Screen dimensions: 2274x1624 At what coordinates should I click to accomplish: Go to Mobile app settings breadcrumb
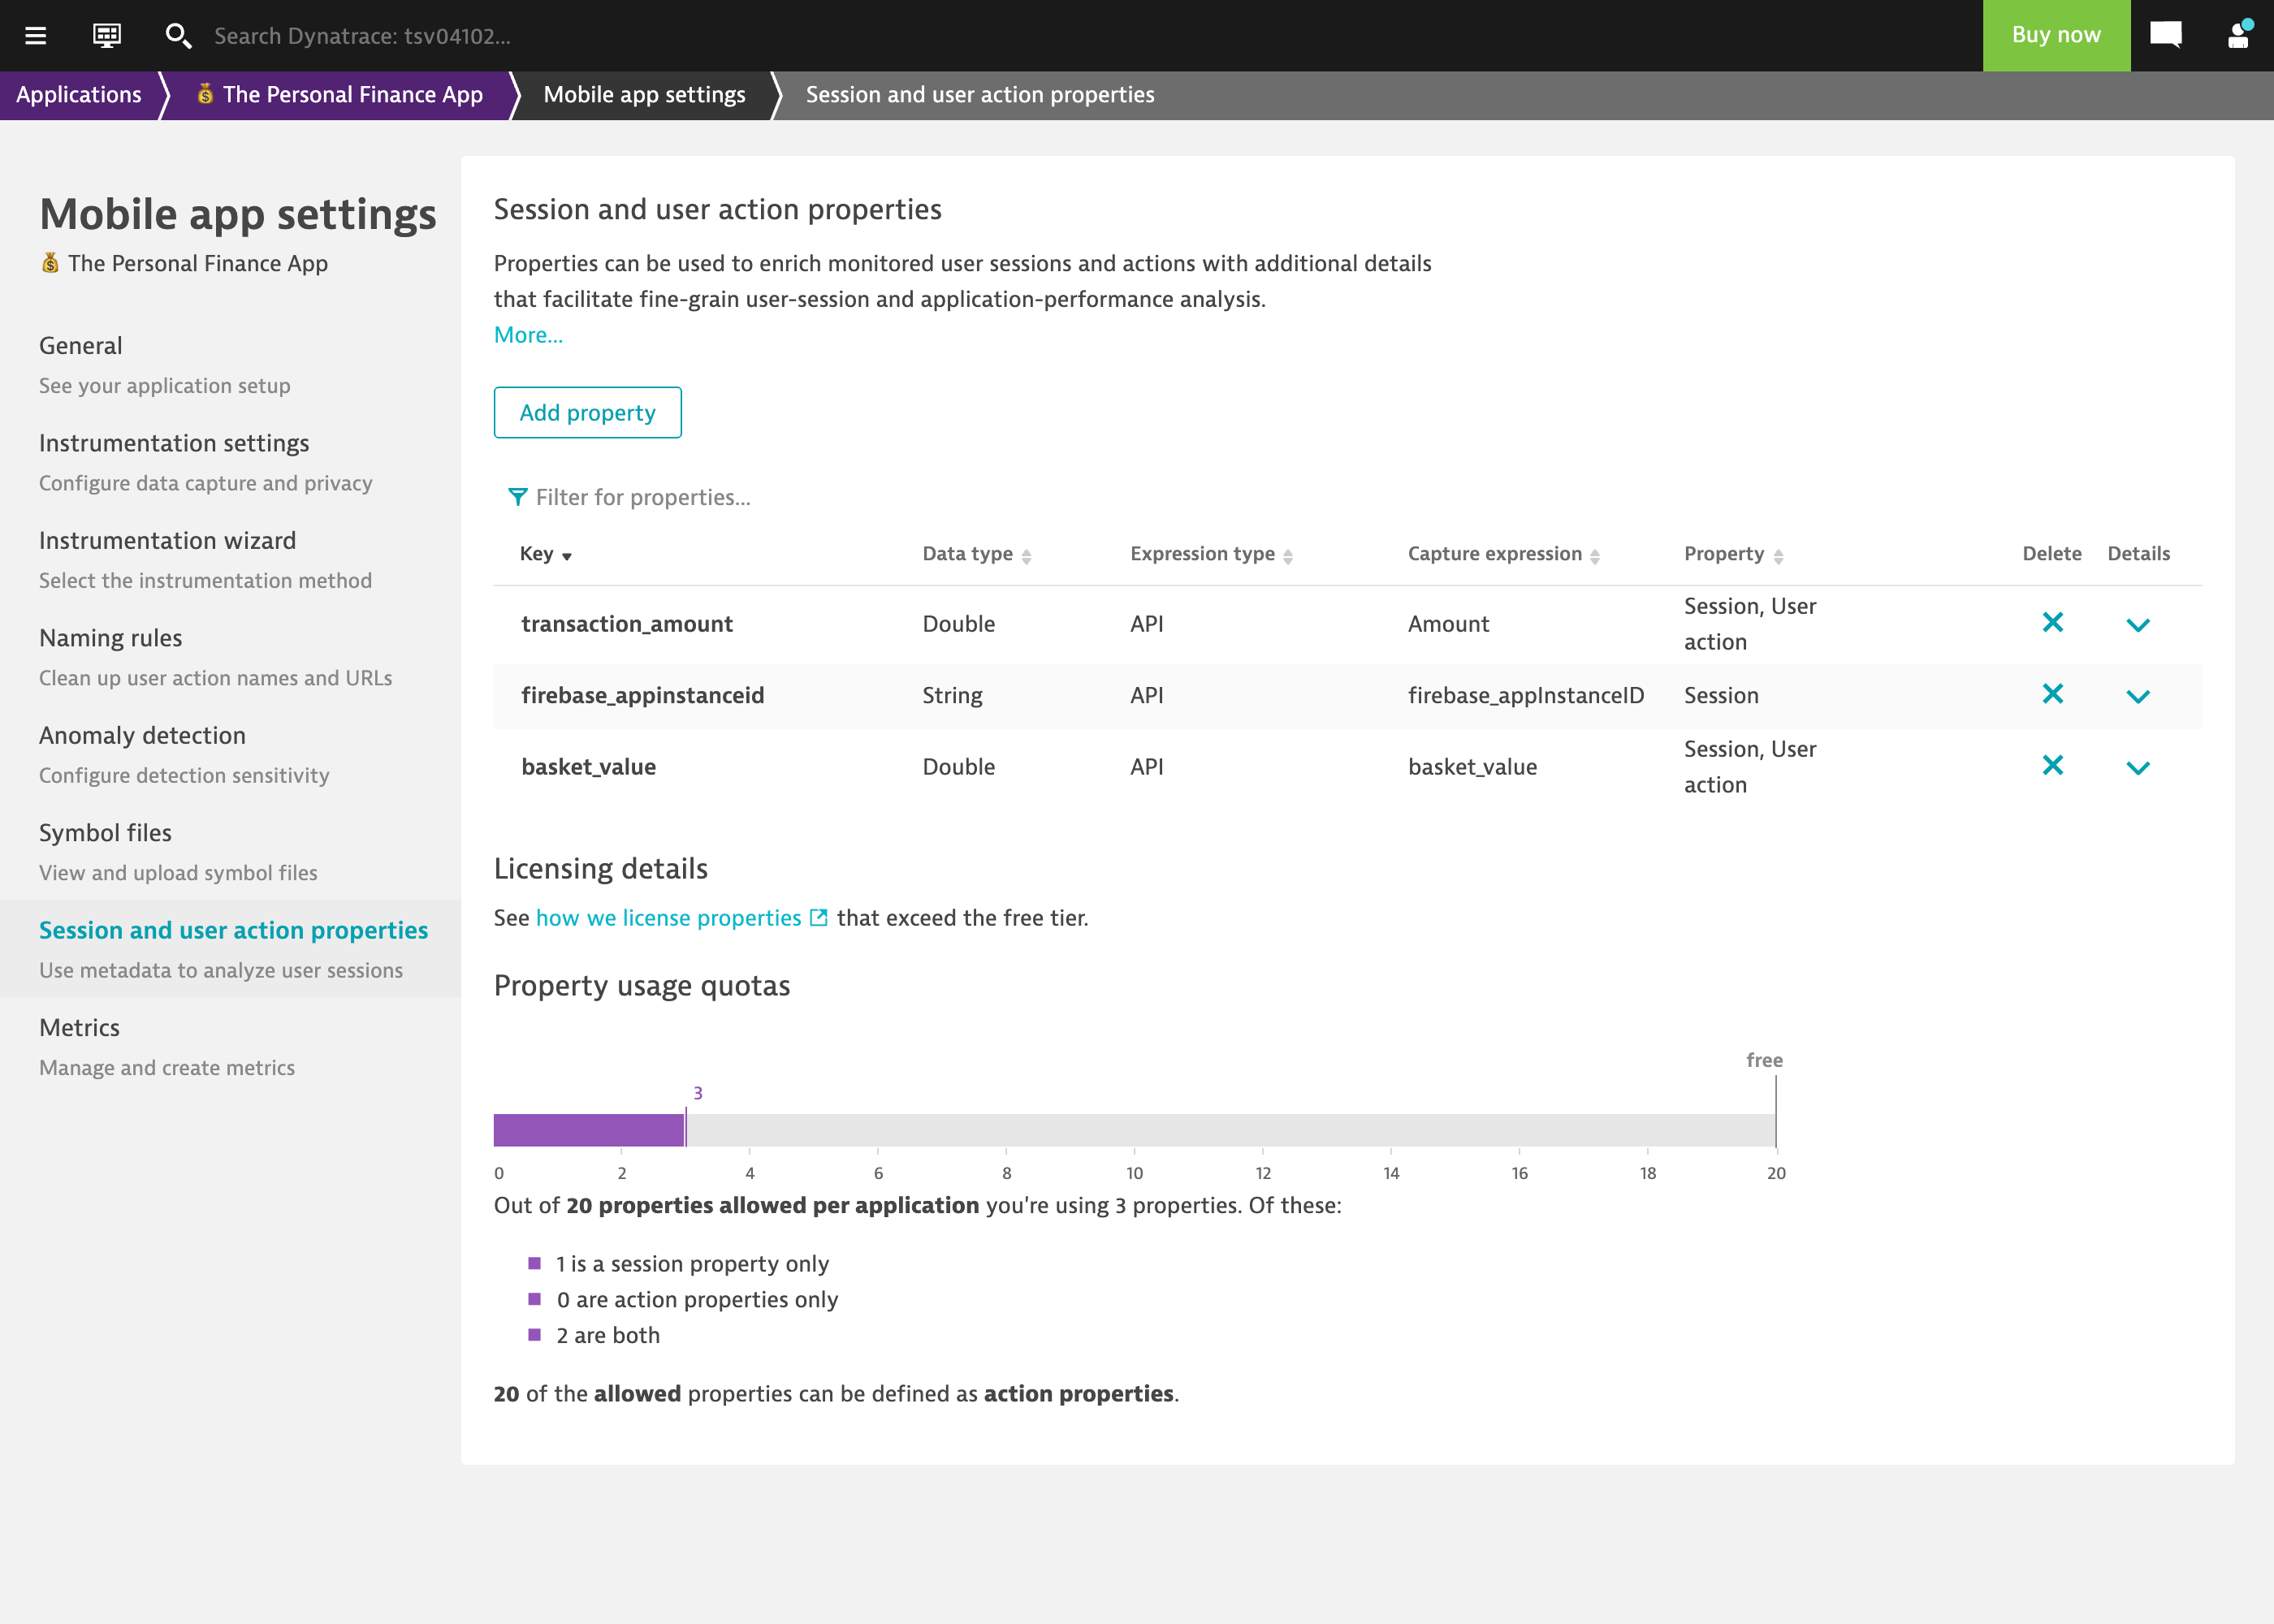pyautogui.click(x=644, y=95)
